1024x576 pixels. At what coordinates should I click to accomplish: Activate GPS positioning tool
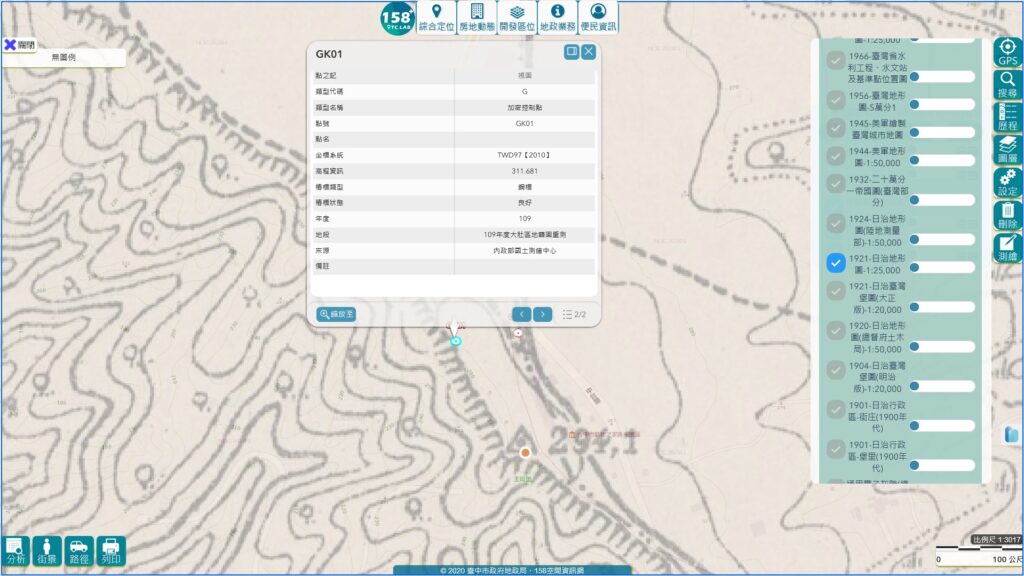tap(1008, 52)
